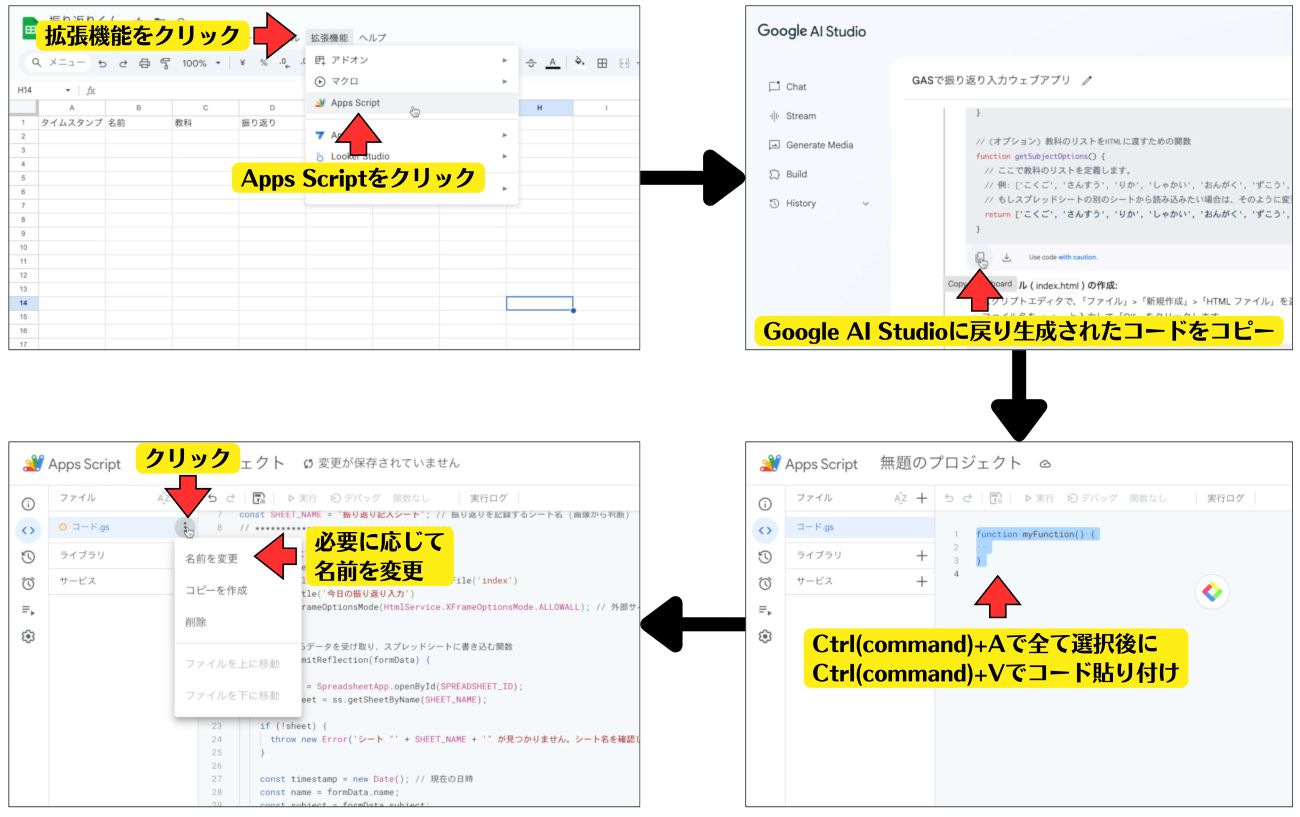Open the ヘルプ menu in Google Sheets

[x=372, y=38]
